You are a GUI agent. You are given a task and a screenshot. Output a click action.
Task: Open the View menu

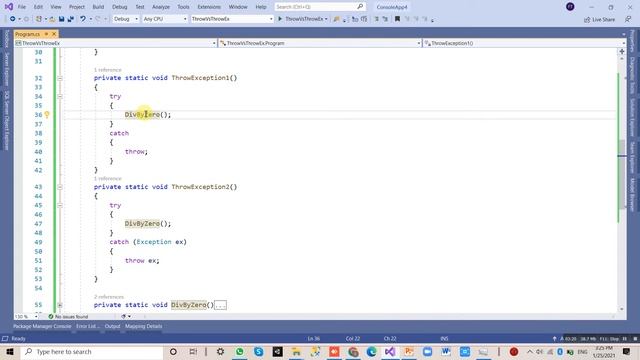pos(56,7)
